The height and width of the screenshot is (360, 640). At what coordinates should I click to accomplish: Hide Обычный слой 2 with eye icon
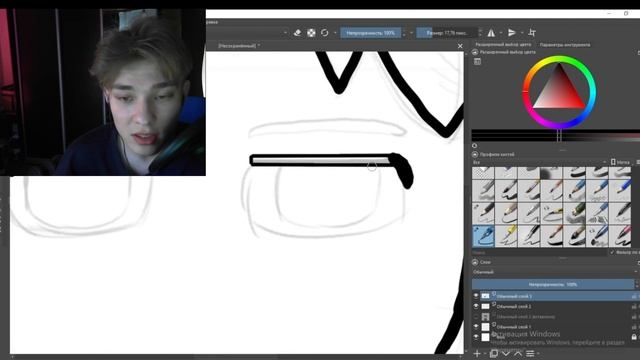476,306
